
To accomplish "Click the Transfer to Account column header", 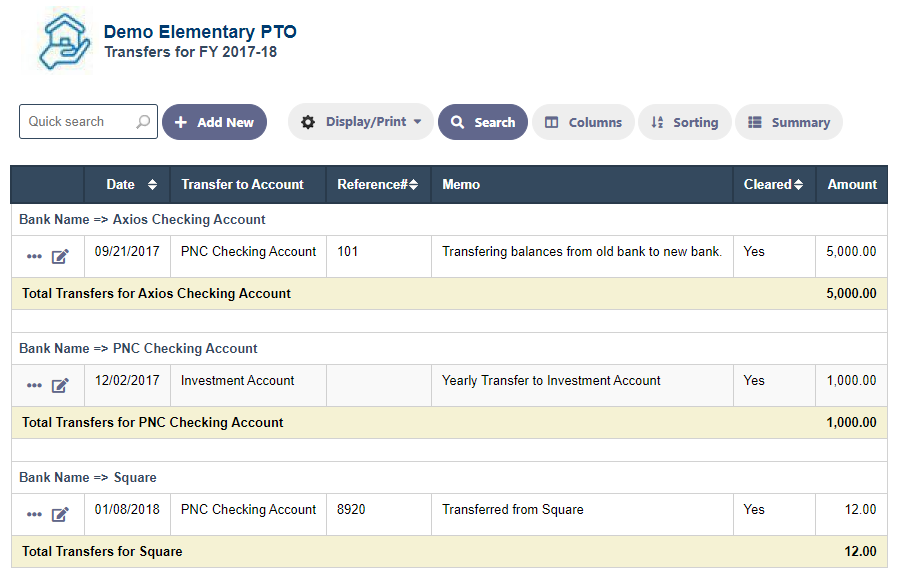I will (242, 184).
